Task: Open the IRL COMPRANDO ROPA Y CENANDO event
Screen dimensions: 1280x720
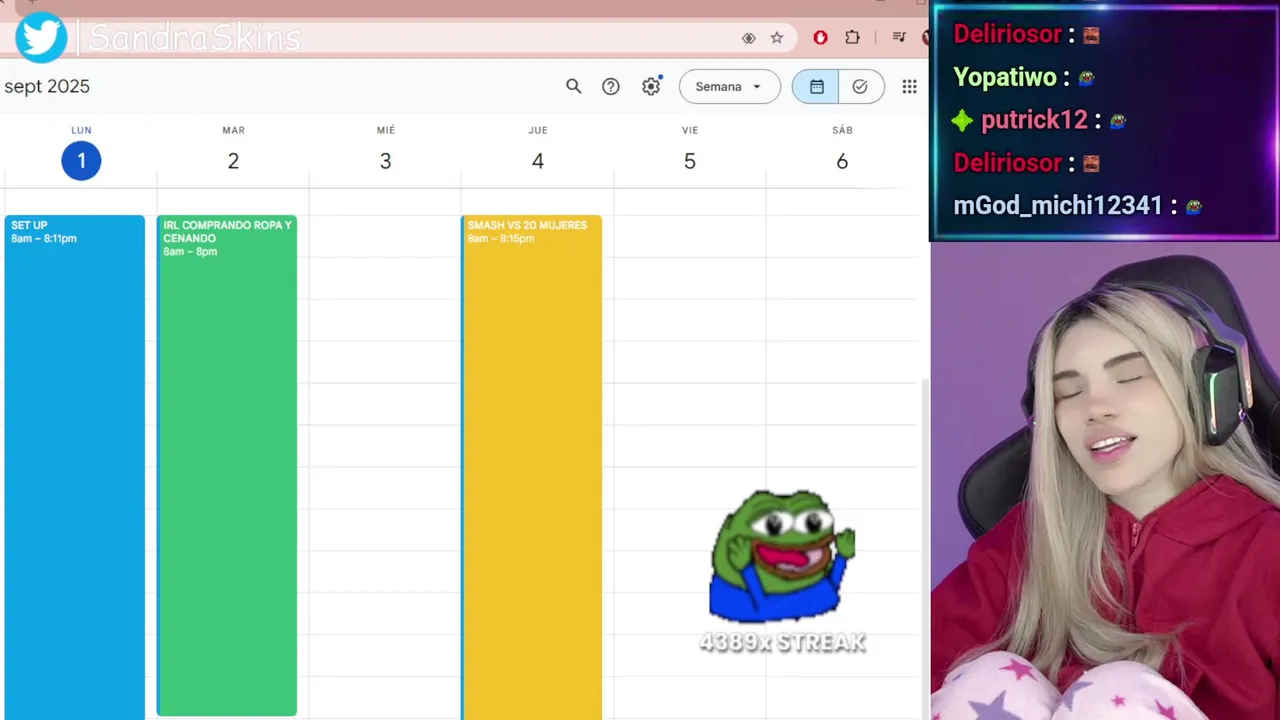Action: tap(227, 465)
